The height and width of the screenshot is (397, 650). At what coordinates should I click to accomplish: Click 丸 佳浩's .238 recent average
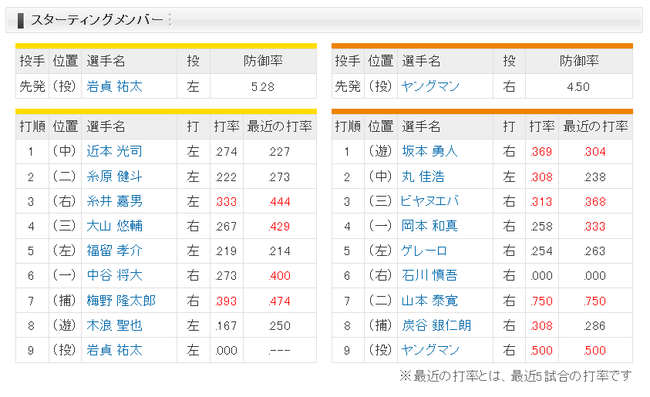pos(595,177)
